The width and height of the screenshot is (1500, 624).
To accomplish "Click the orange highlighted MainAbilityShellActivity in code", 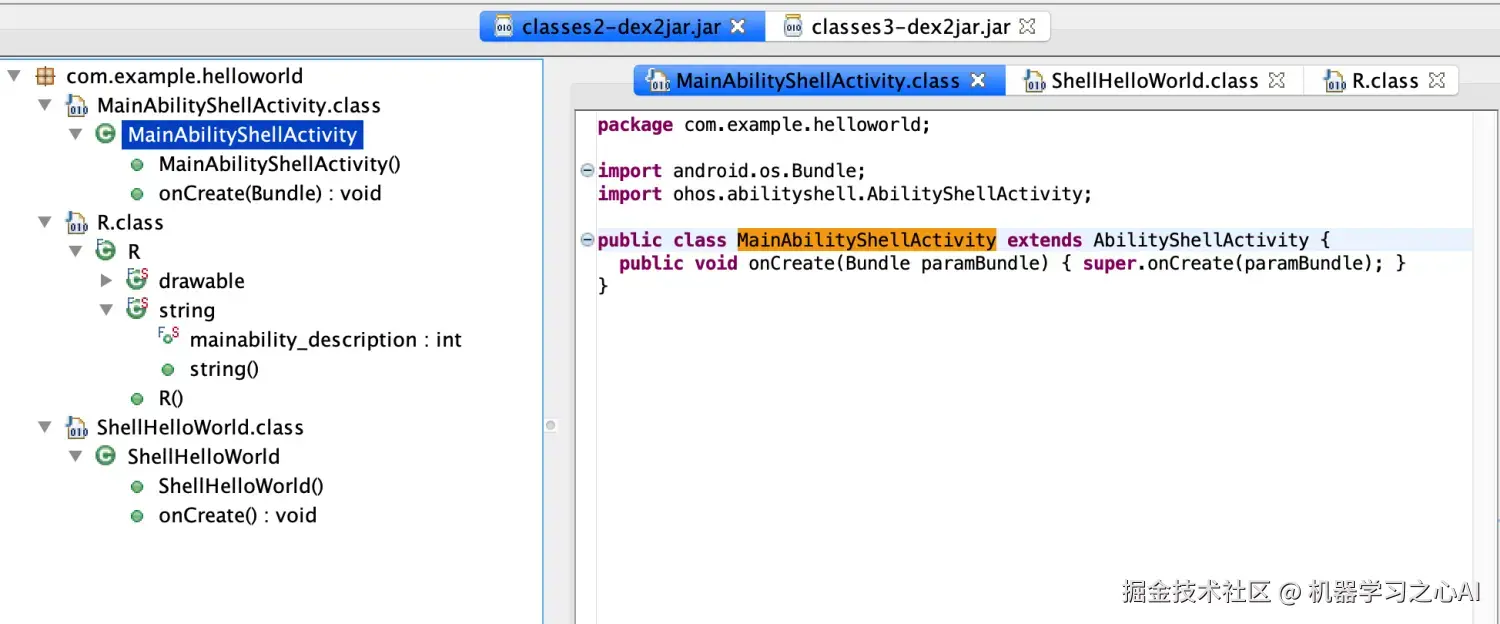I will 866,240.
